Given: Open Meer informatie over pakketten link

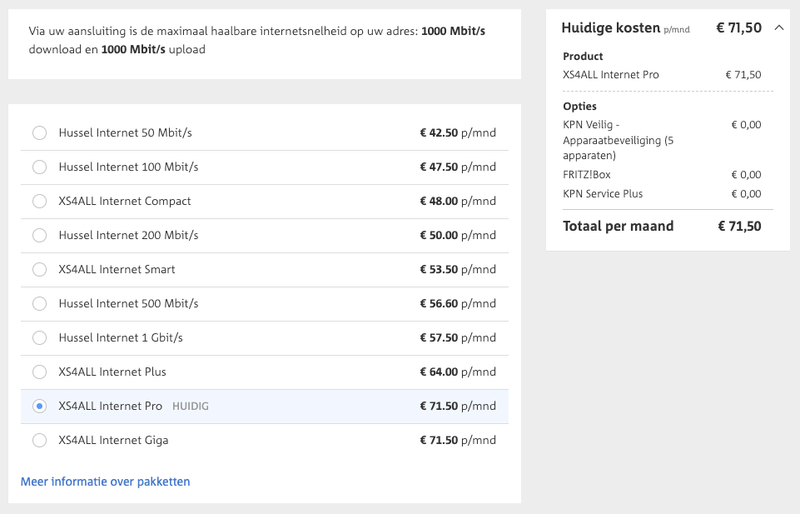Looking at the screenshot, I should pyautogui.click(x=105, y=481).
